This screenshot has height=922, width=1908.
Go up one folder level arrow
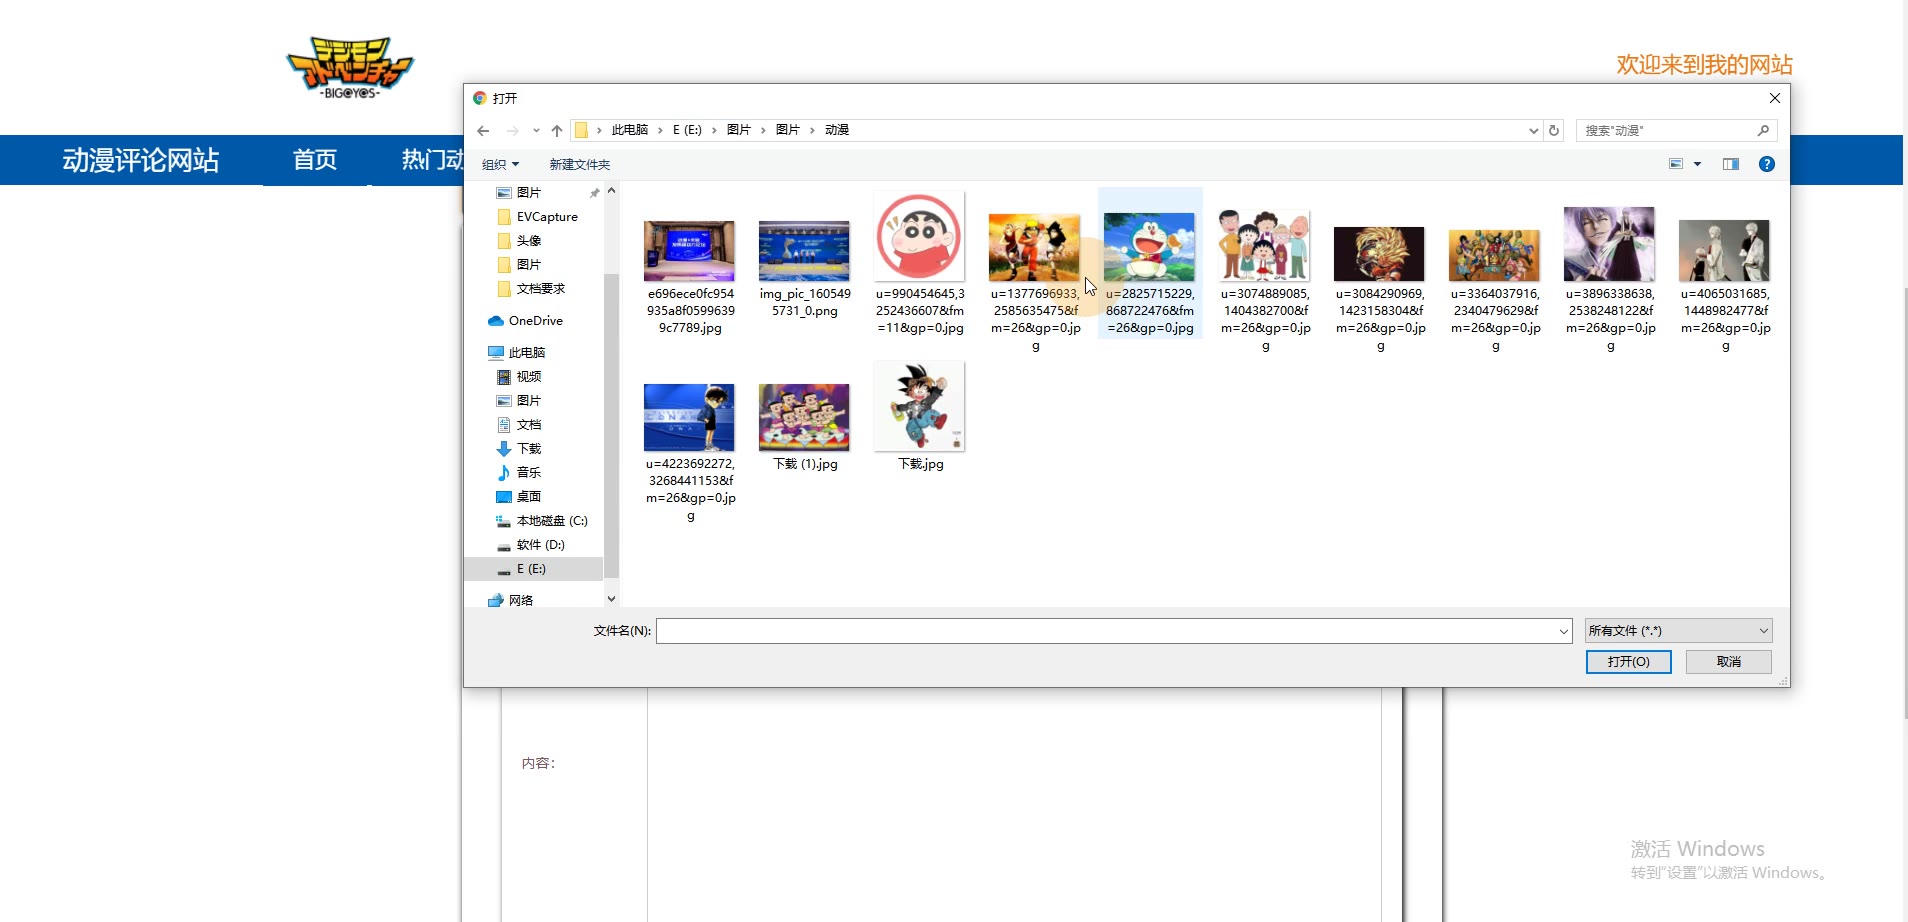(x=557, y=130)
